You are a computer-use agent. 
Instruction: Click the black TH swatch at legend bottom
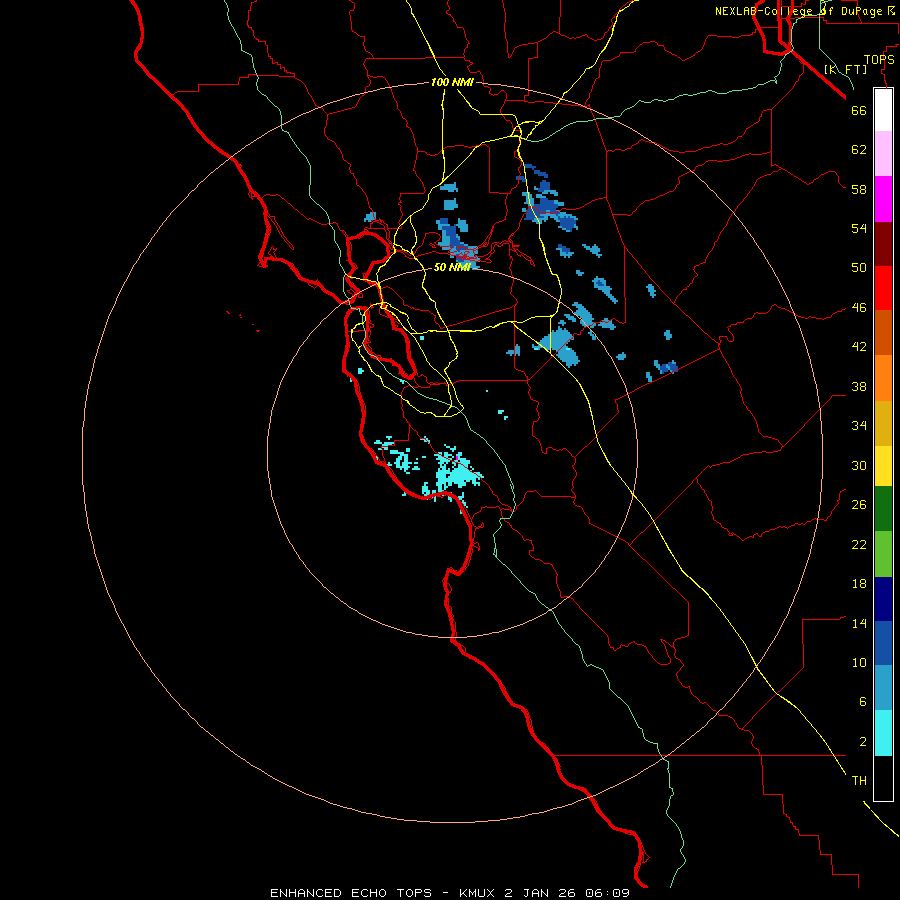click(x=883, y=778)
